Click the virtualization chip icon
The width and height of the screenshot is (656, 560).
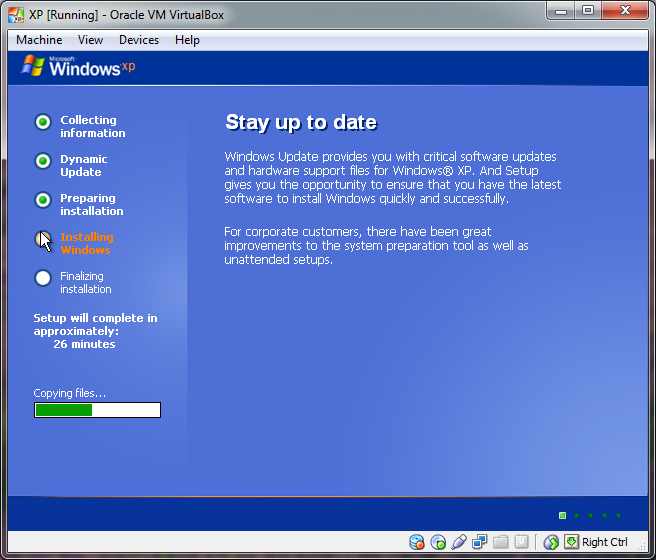coord(521,542)
